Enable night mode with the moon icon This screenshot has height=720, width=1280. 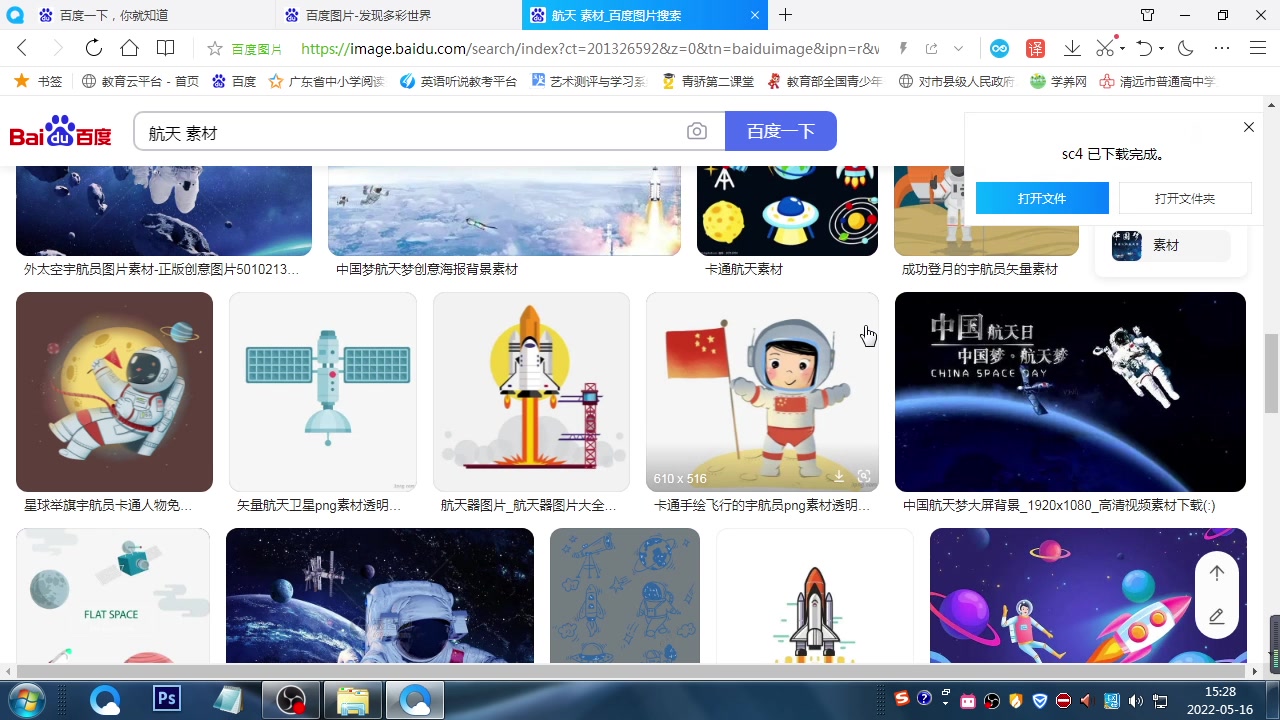1184,48
